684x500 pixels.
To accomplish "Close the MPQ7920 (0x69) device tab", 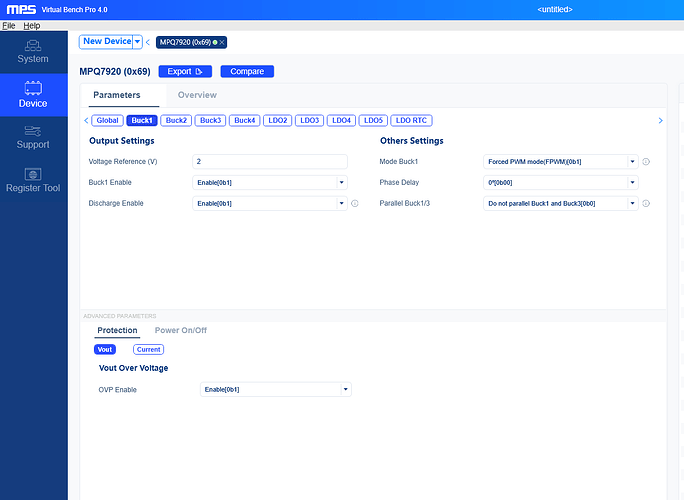I will (222, 42).
